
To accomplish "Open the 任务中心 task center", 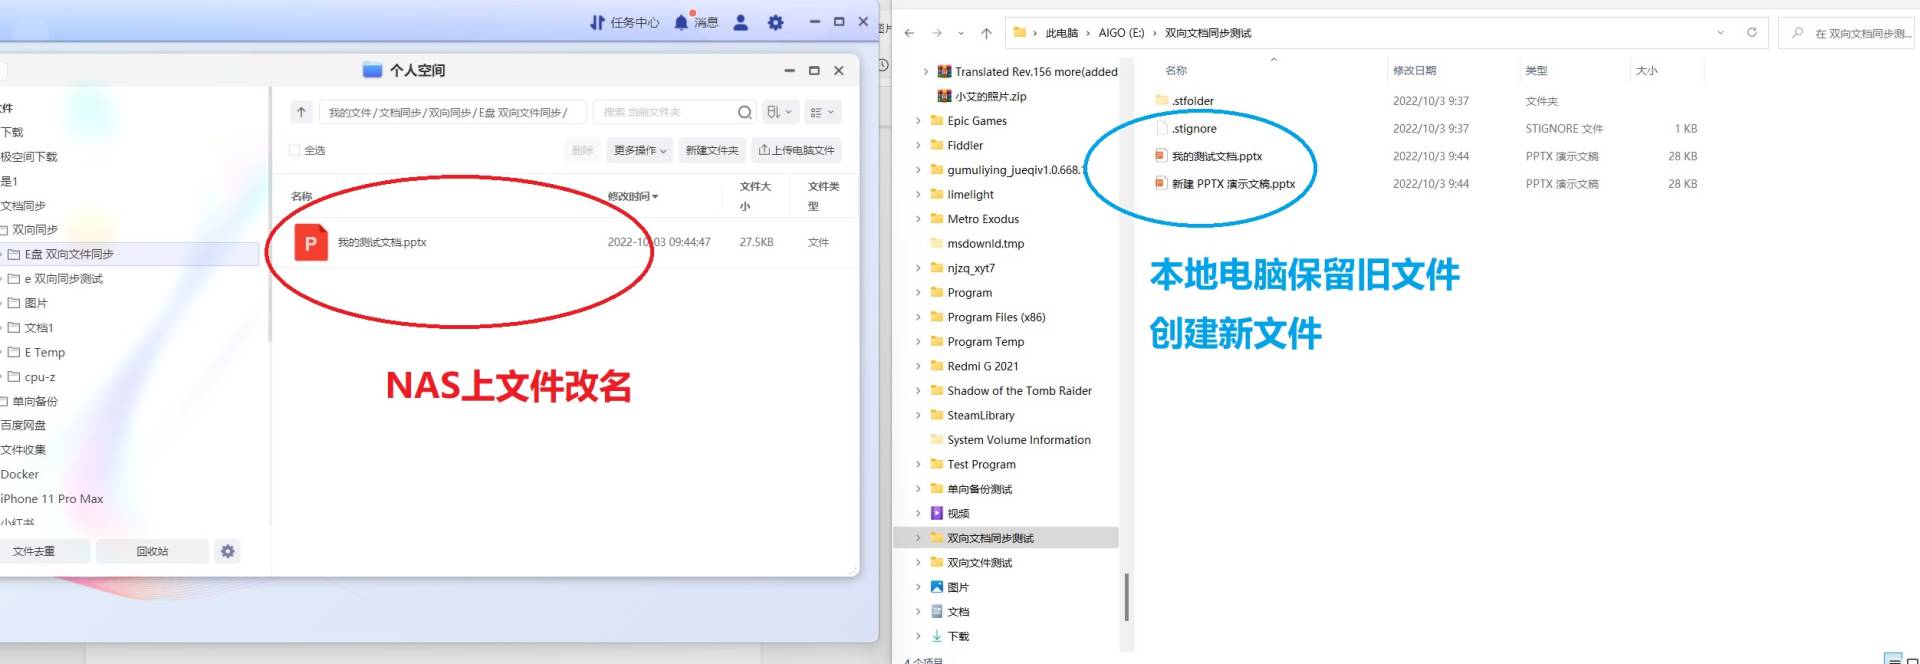I will click(624, 22).
